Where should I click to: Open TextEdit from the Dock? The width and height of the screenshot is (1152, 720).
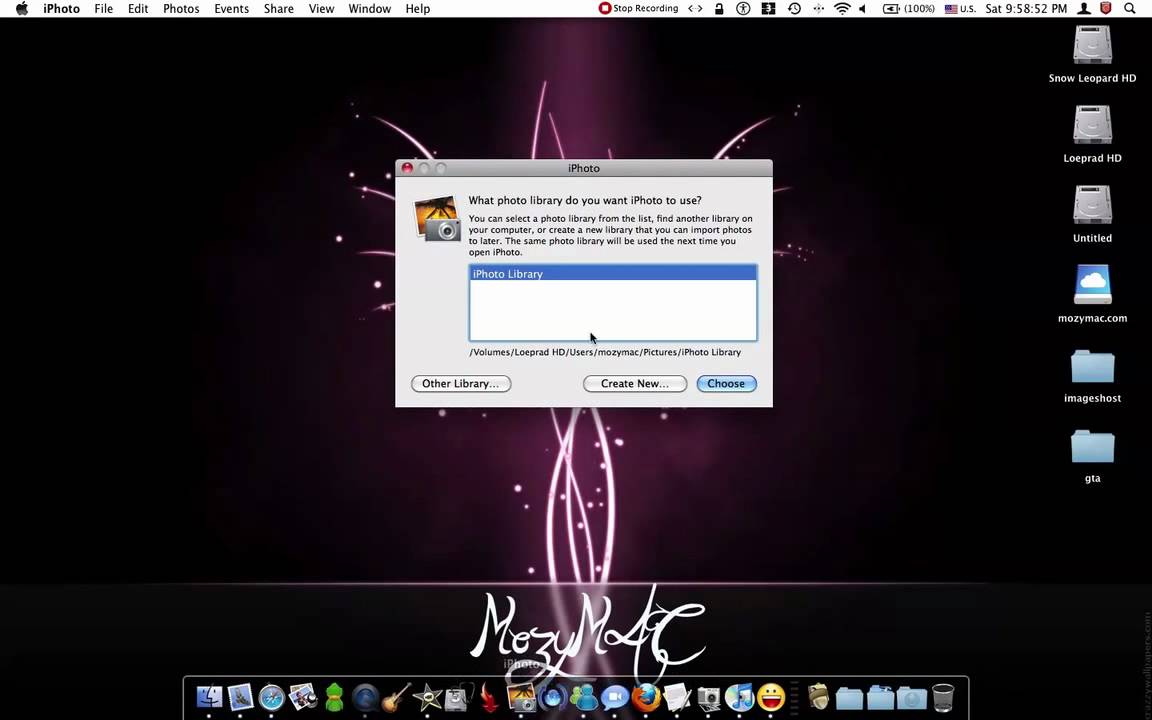(677, 696)
